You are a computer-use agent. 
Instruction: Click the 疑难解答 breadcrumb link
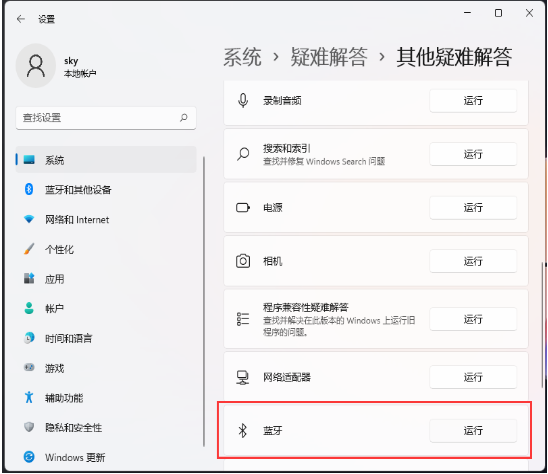pos(329,57)
